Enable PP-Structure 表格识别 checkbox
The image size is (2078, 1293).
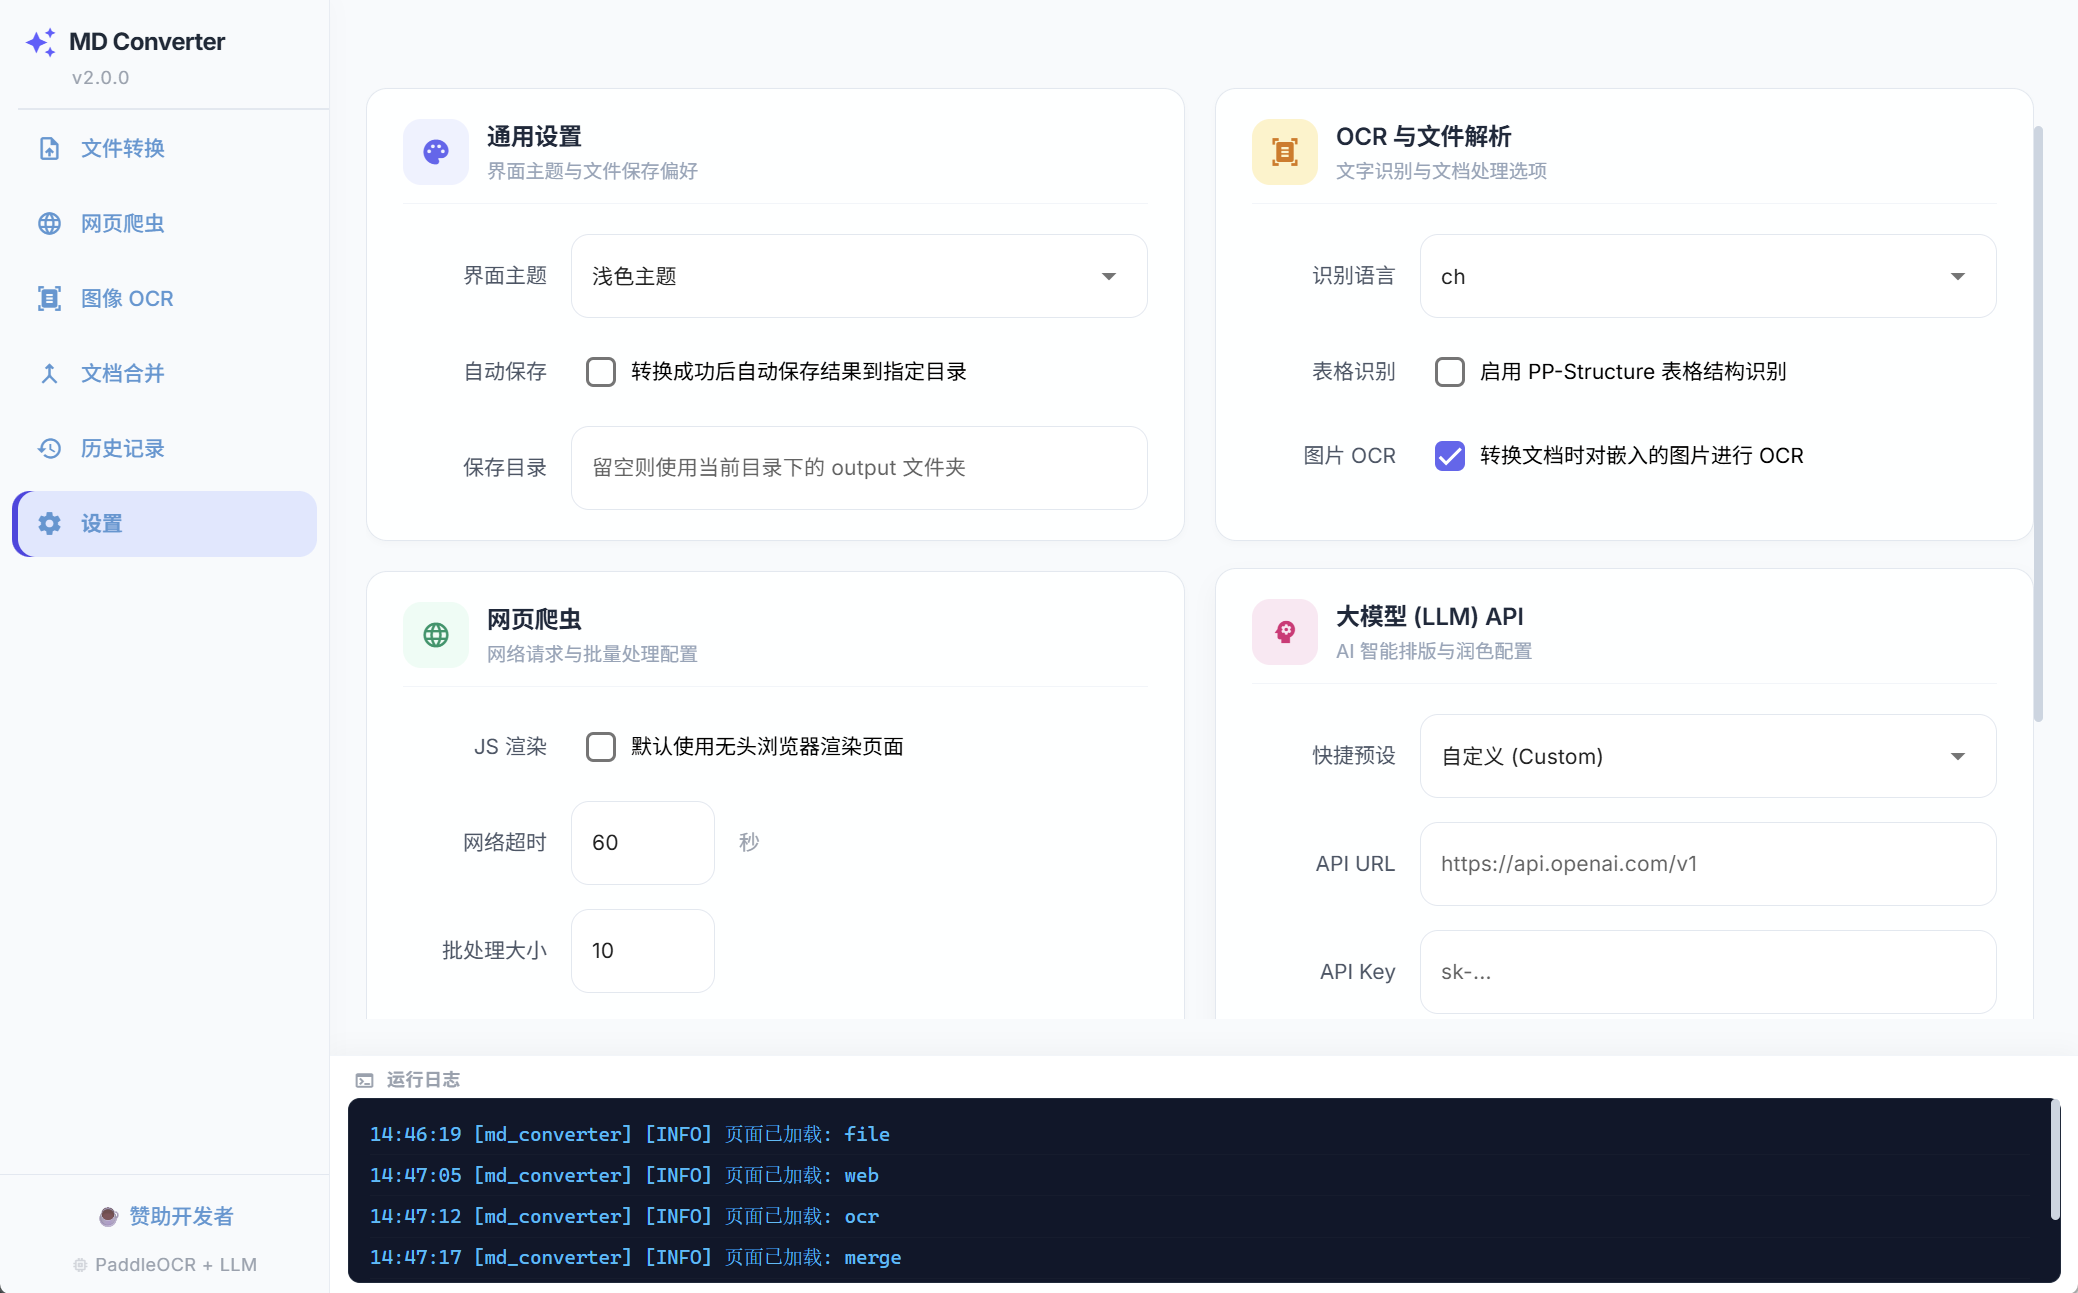pos(1450,371)
